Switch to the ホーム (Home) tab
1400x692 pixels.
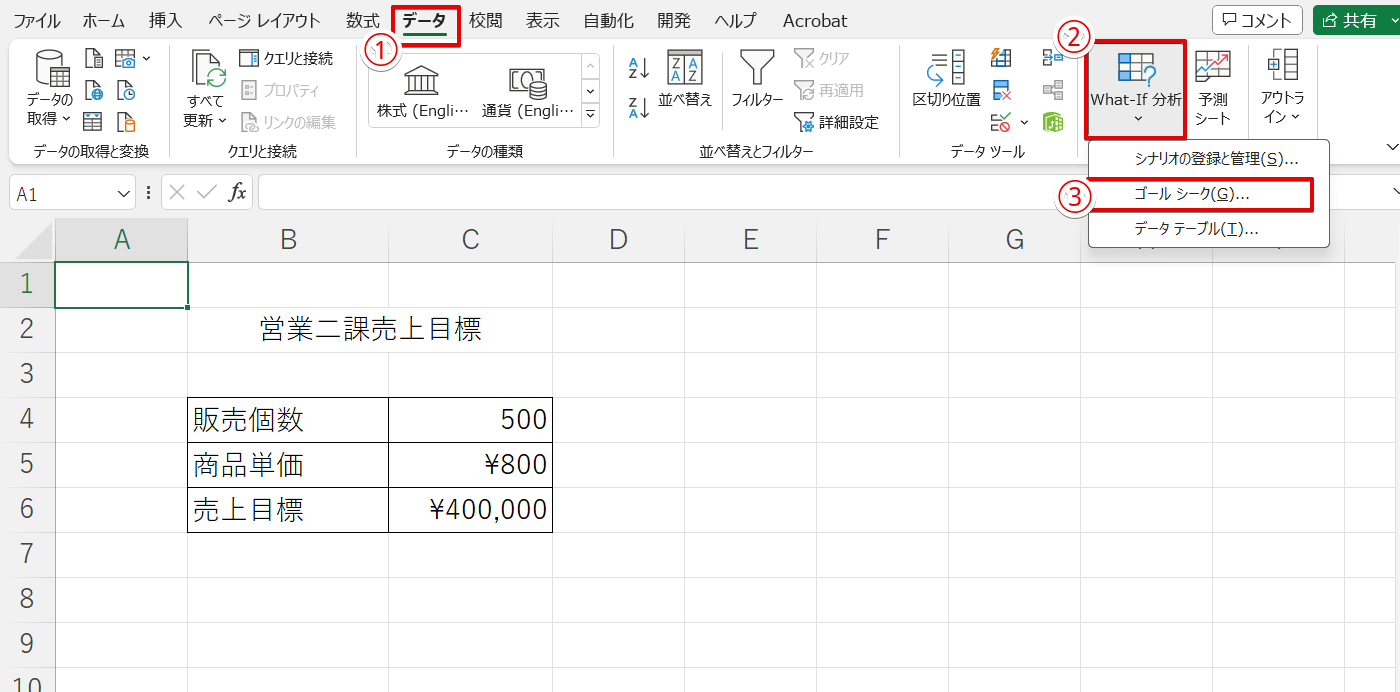click(104, 20)
